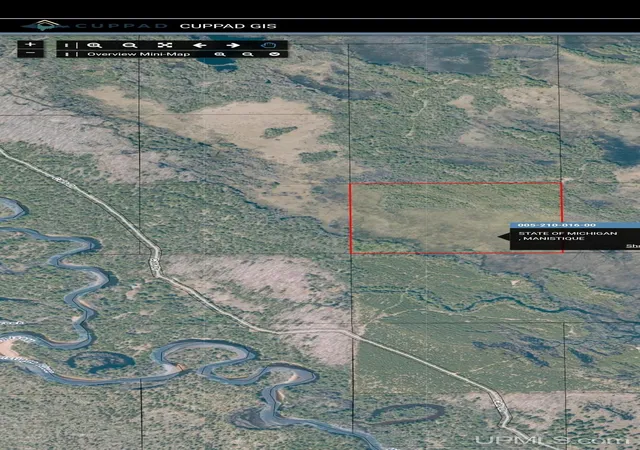Click STATE OF MICHIGAN owner text
Screen dimensions: 640x450
pyautogui.click(x=568, y=233)
